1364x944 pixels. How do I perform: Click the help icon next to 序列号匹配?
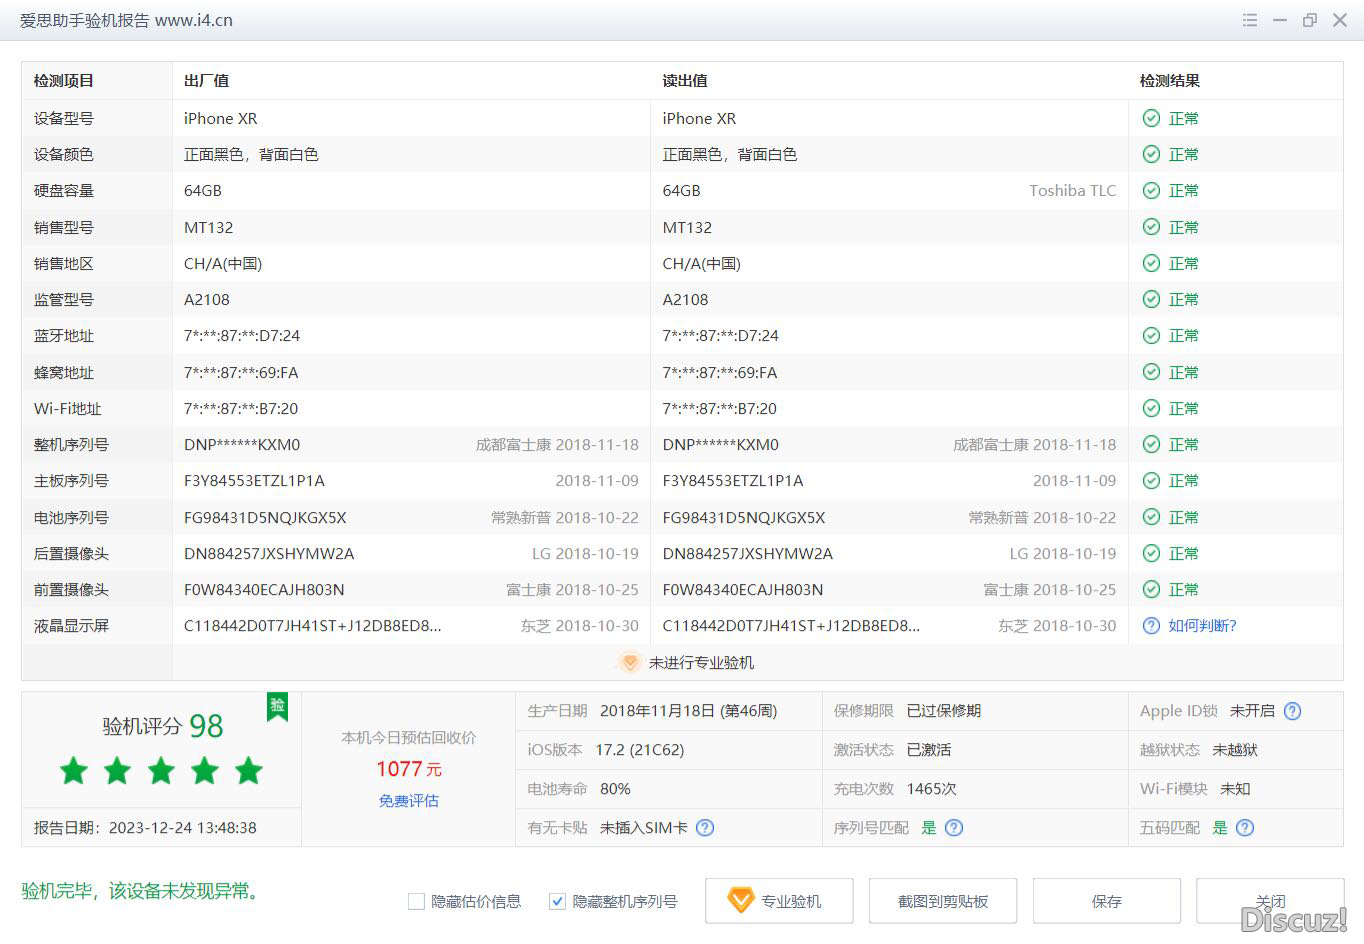click(954, 827)
